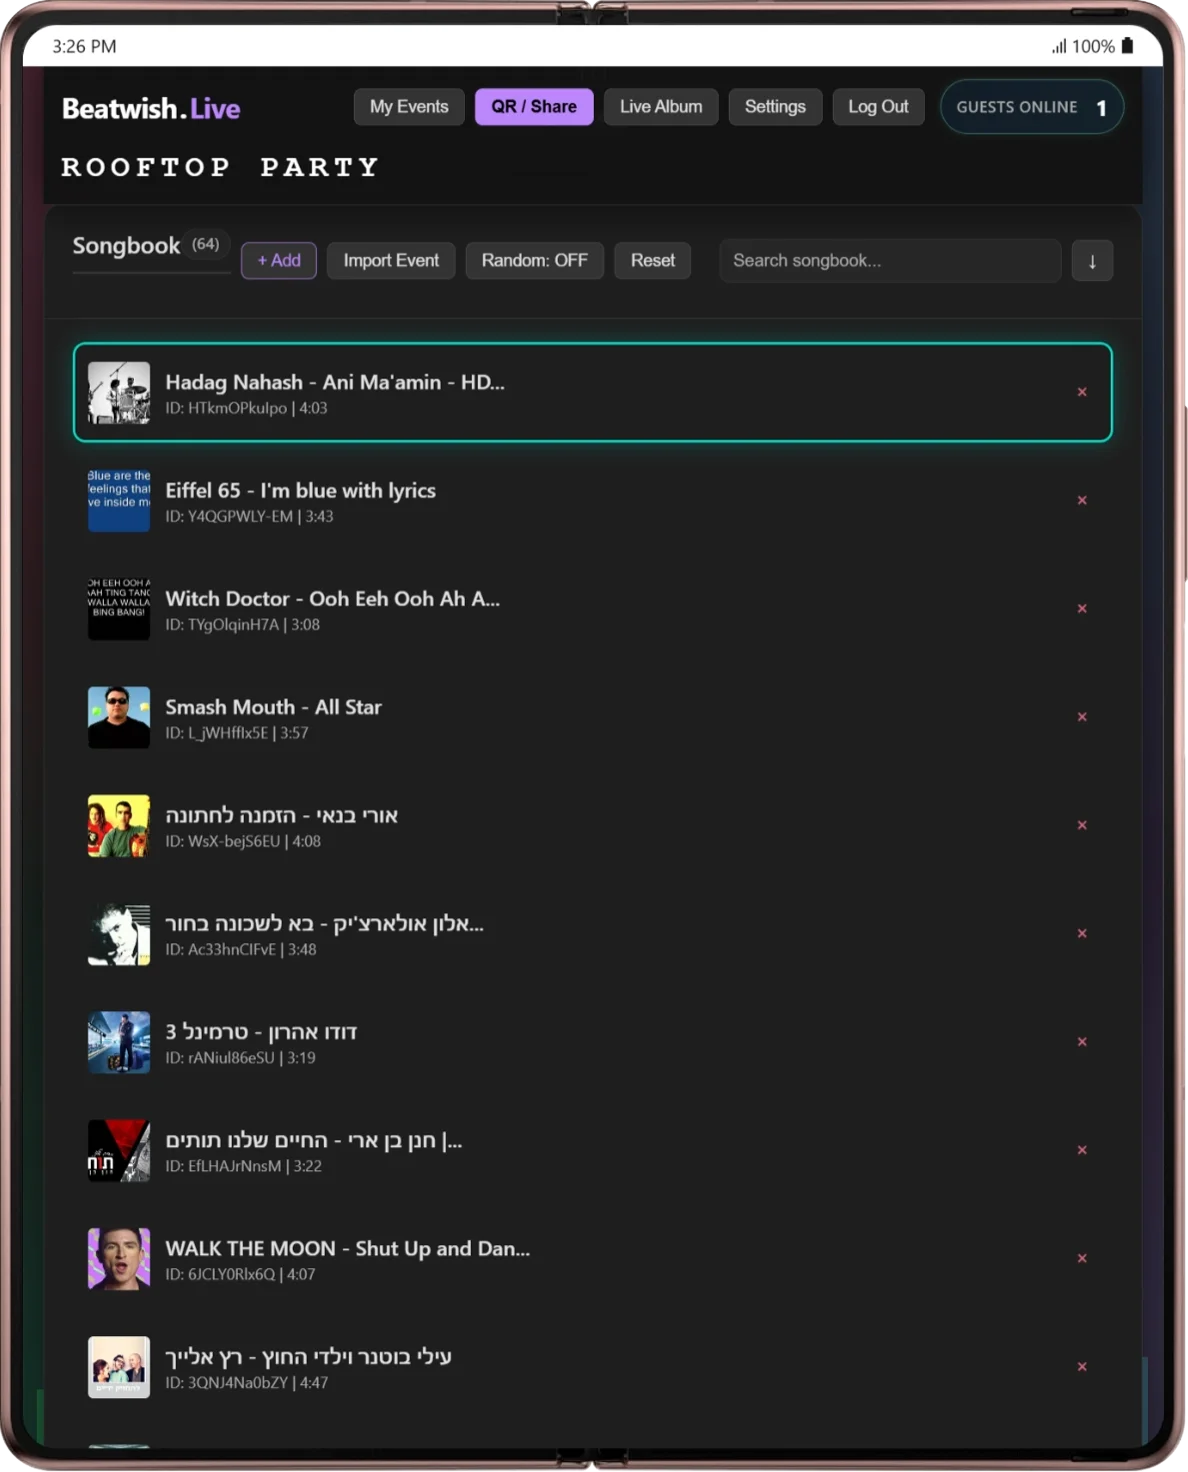Delete "Smash Mouth - All Star" using its X icon
1188x1472 pixels.
pos(1082,717)
